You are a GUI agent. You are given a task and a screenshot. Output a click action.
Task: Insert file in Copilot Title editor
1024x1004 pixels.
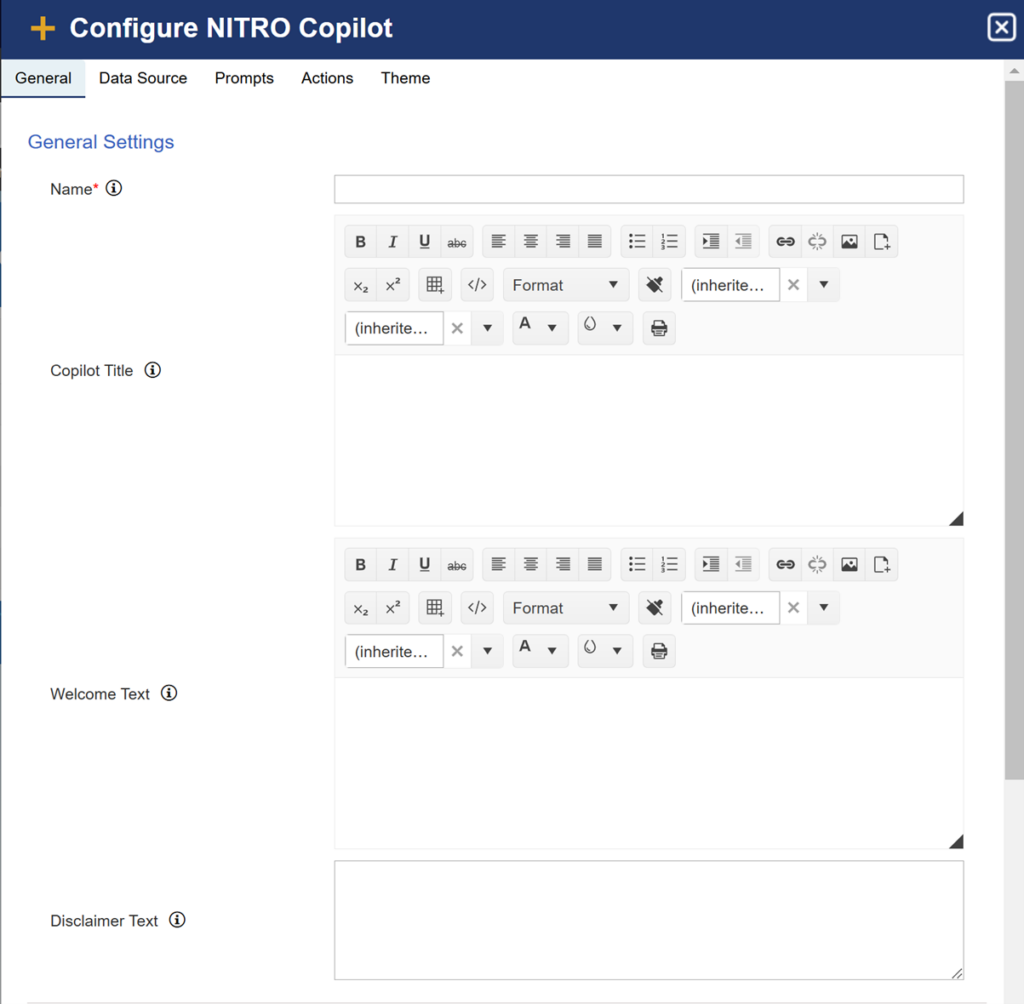(x=881, y=242)
